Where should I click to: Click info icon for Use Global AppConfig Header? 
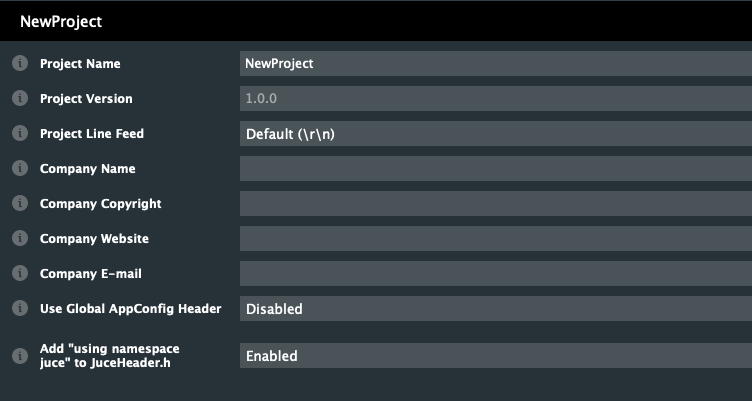(18, 309)
